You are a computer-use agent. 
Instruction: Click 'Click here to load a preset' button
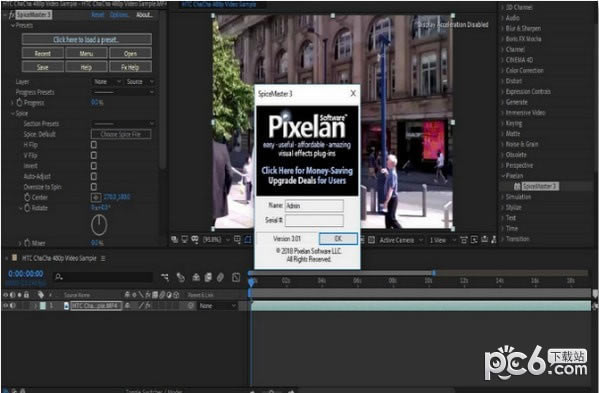[x=87, y=39]
